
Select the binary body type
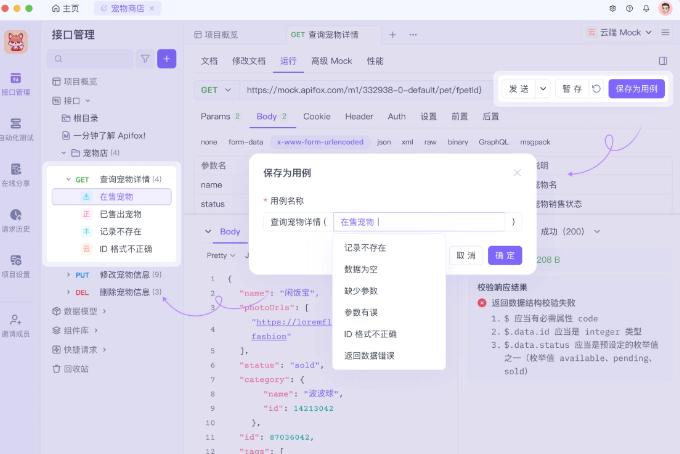(458, 142)
